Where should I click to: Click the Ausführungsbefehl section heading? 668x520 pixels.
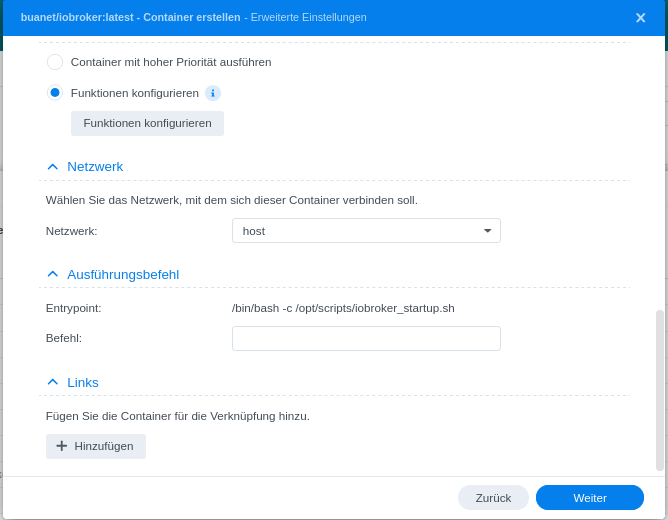(123, 275)
